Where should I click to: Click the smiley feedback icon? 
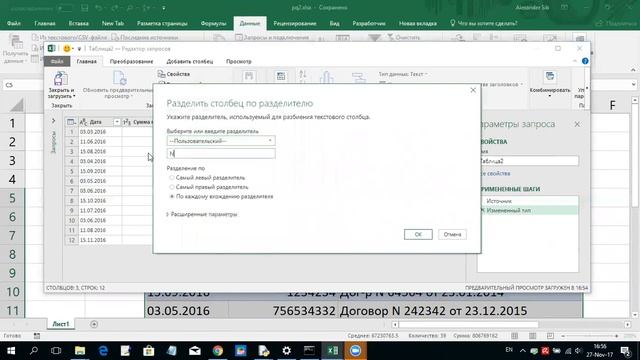pos(67,49)
